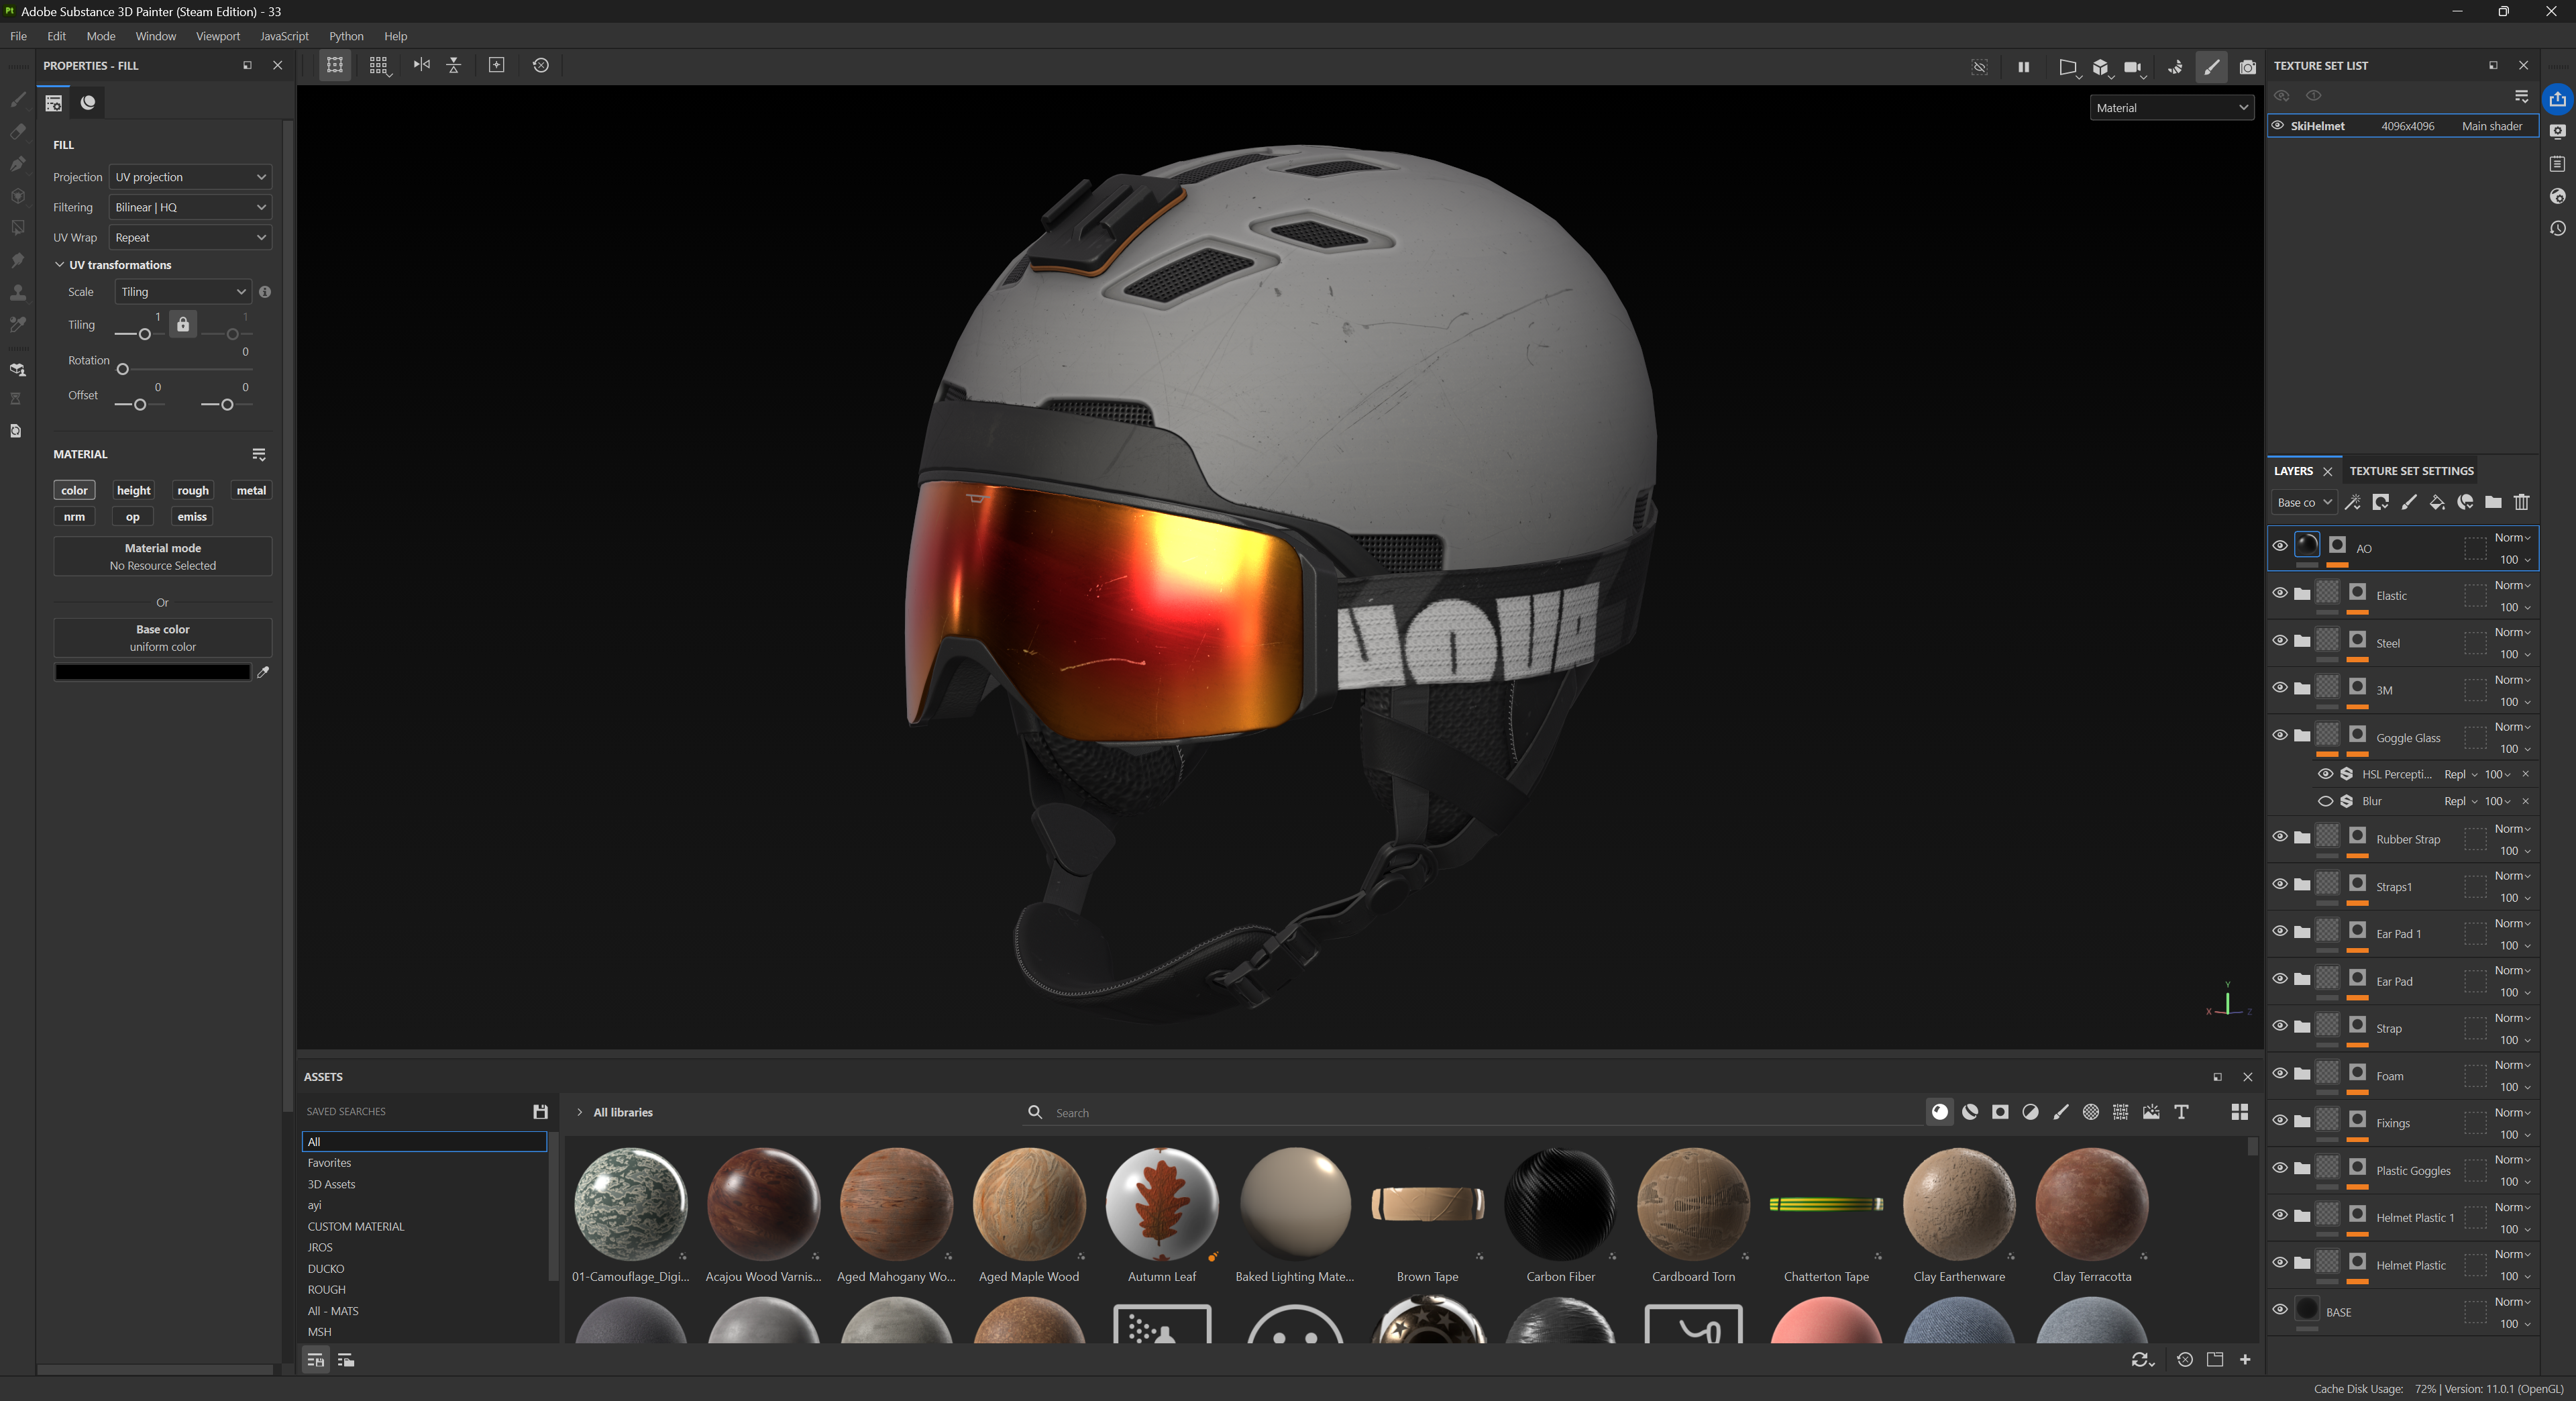Open shader settings icon in right sidebar

[x=2557, y=196]
